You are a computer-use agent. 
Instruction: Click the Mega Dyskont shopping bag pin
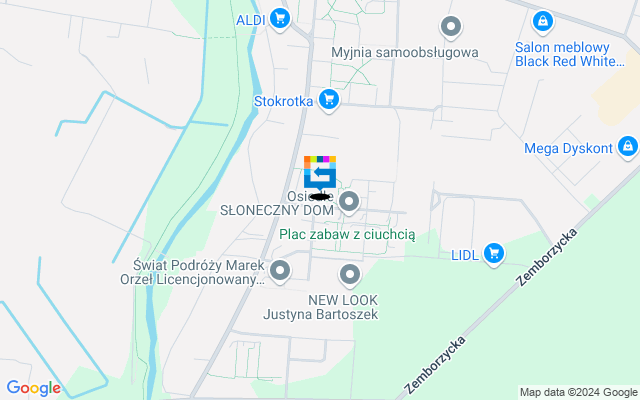(x=628, y=147)
